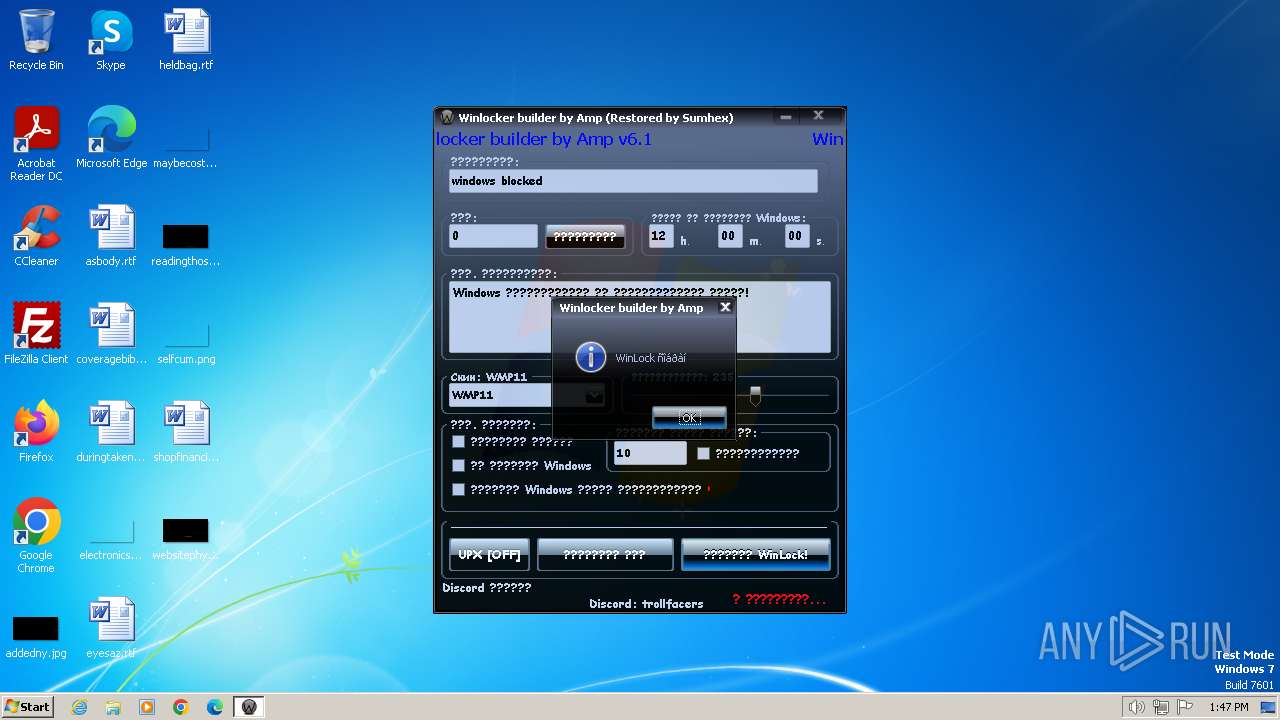Click the transparency slider thumb

755,396
